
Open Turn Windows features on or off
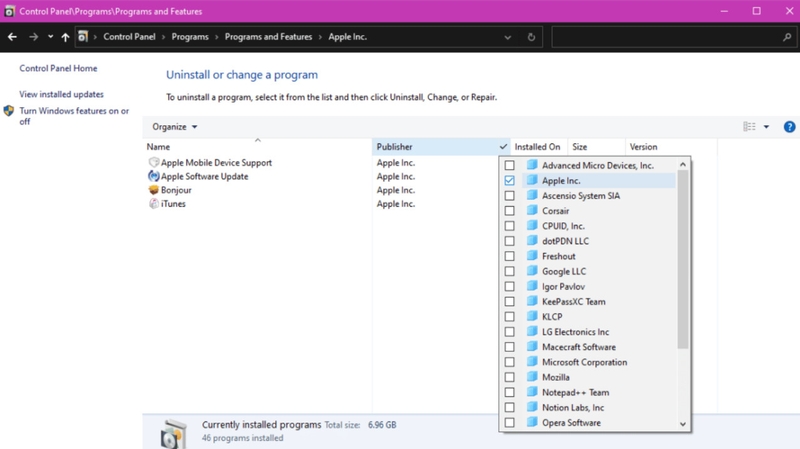74,116
